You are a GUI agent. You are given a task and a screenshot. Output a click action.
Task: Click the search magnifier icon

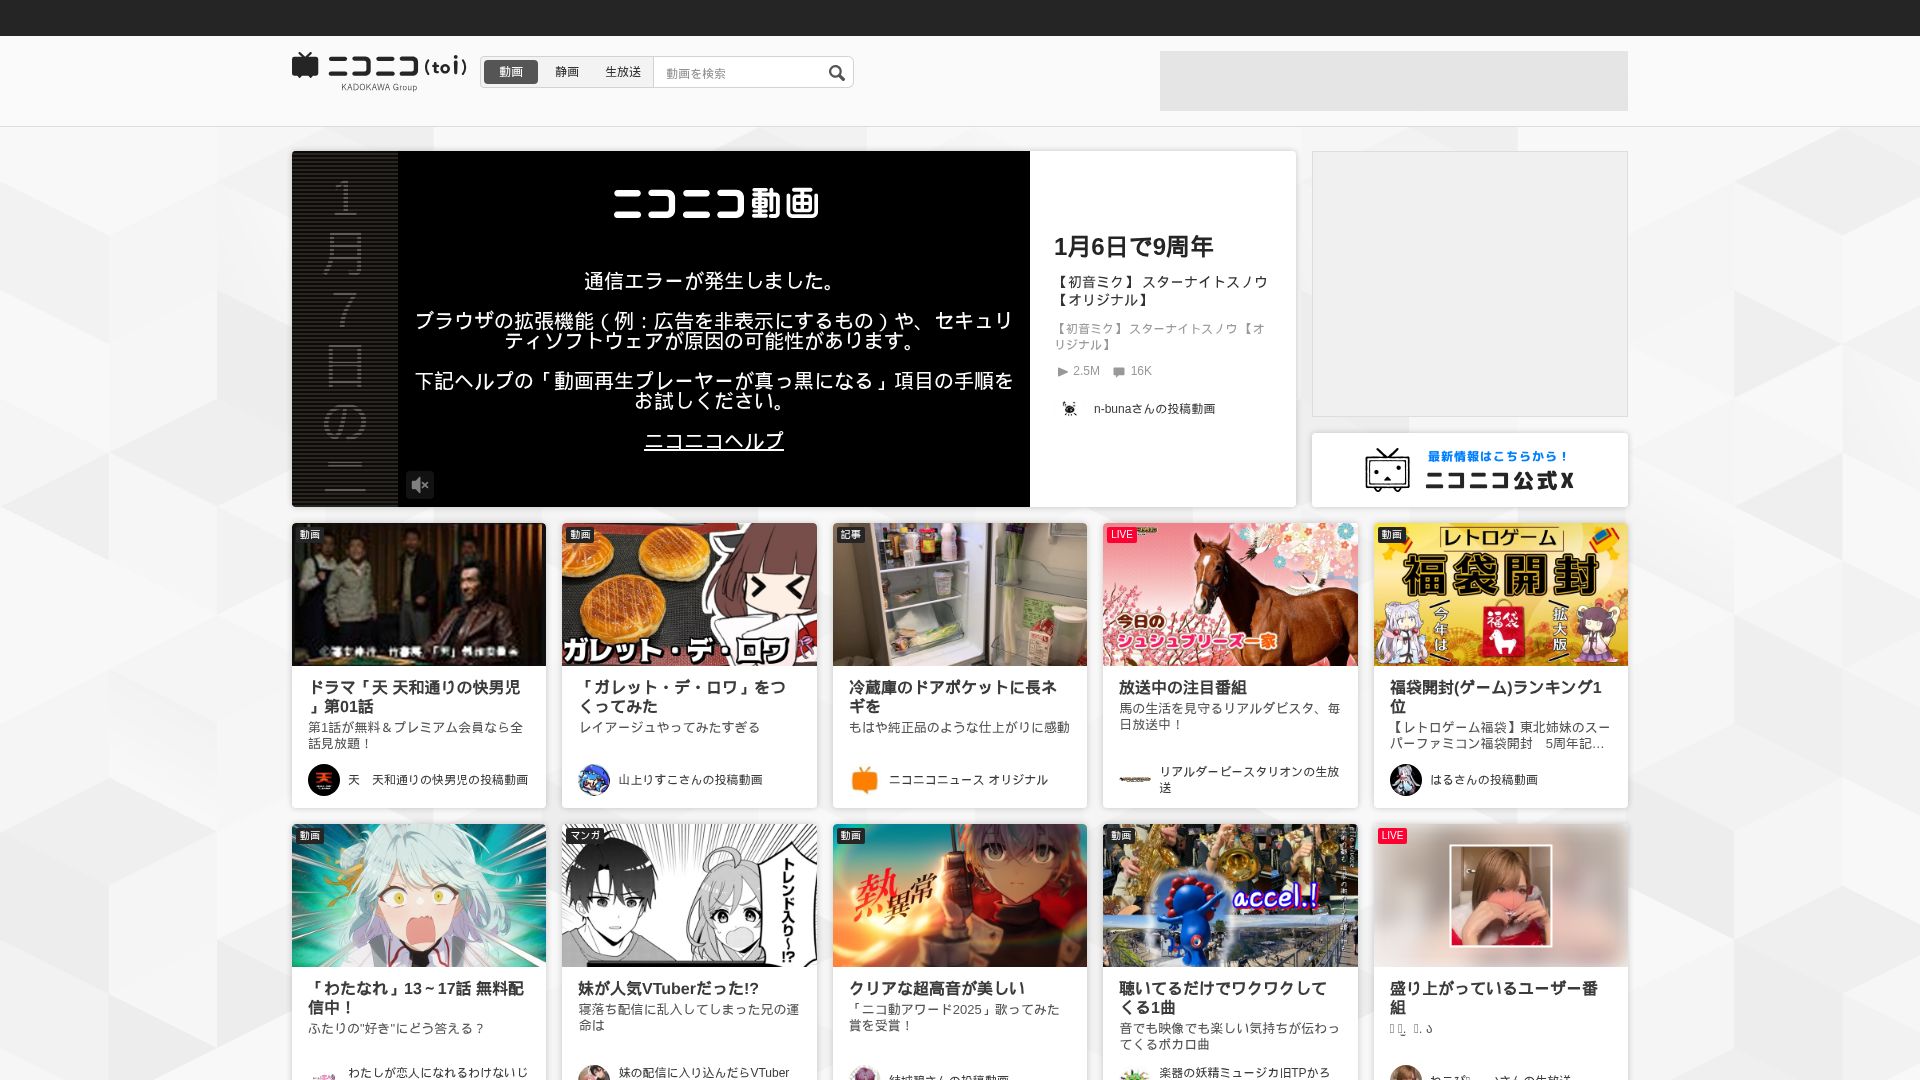point(837,73)
